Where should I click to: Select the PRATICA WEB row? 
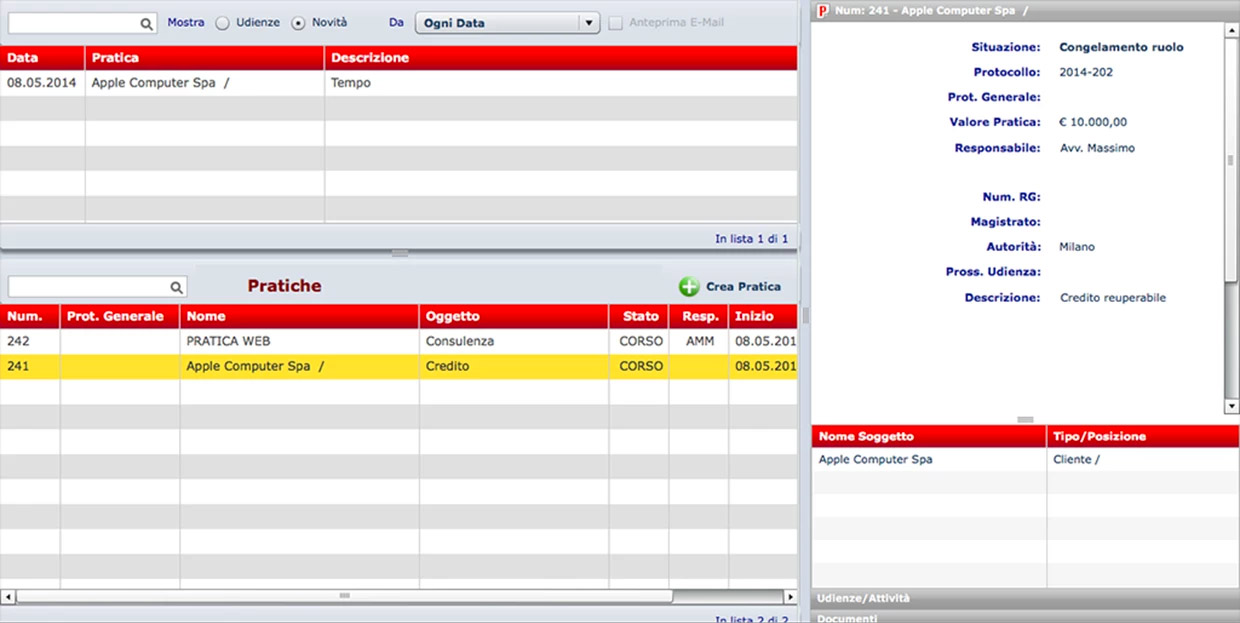399,341
